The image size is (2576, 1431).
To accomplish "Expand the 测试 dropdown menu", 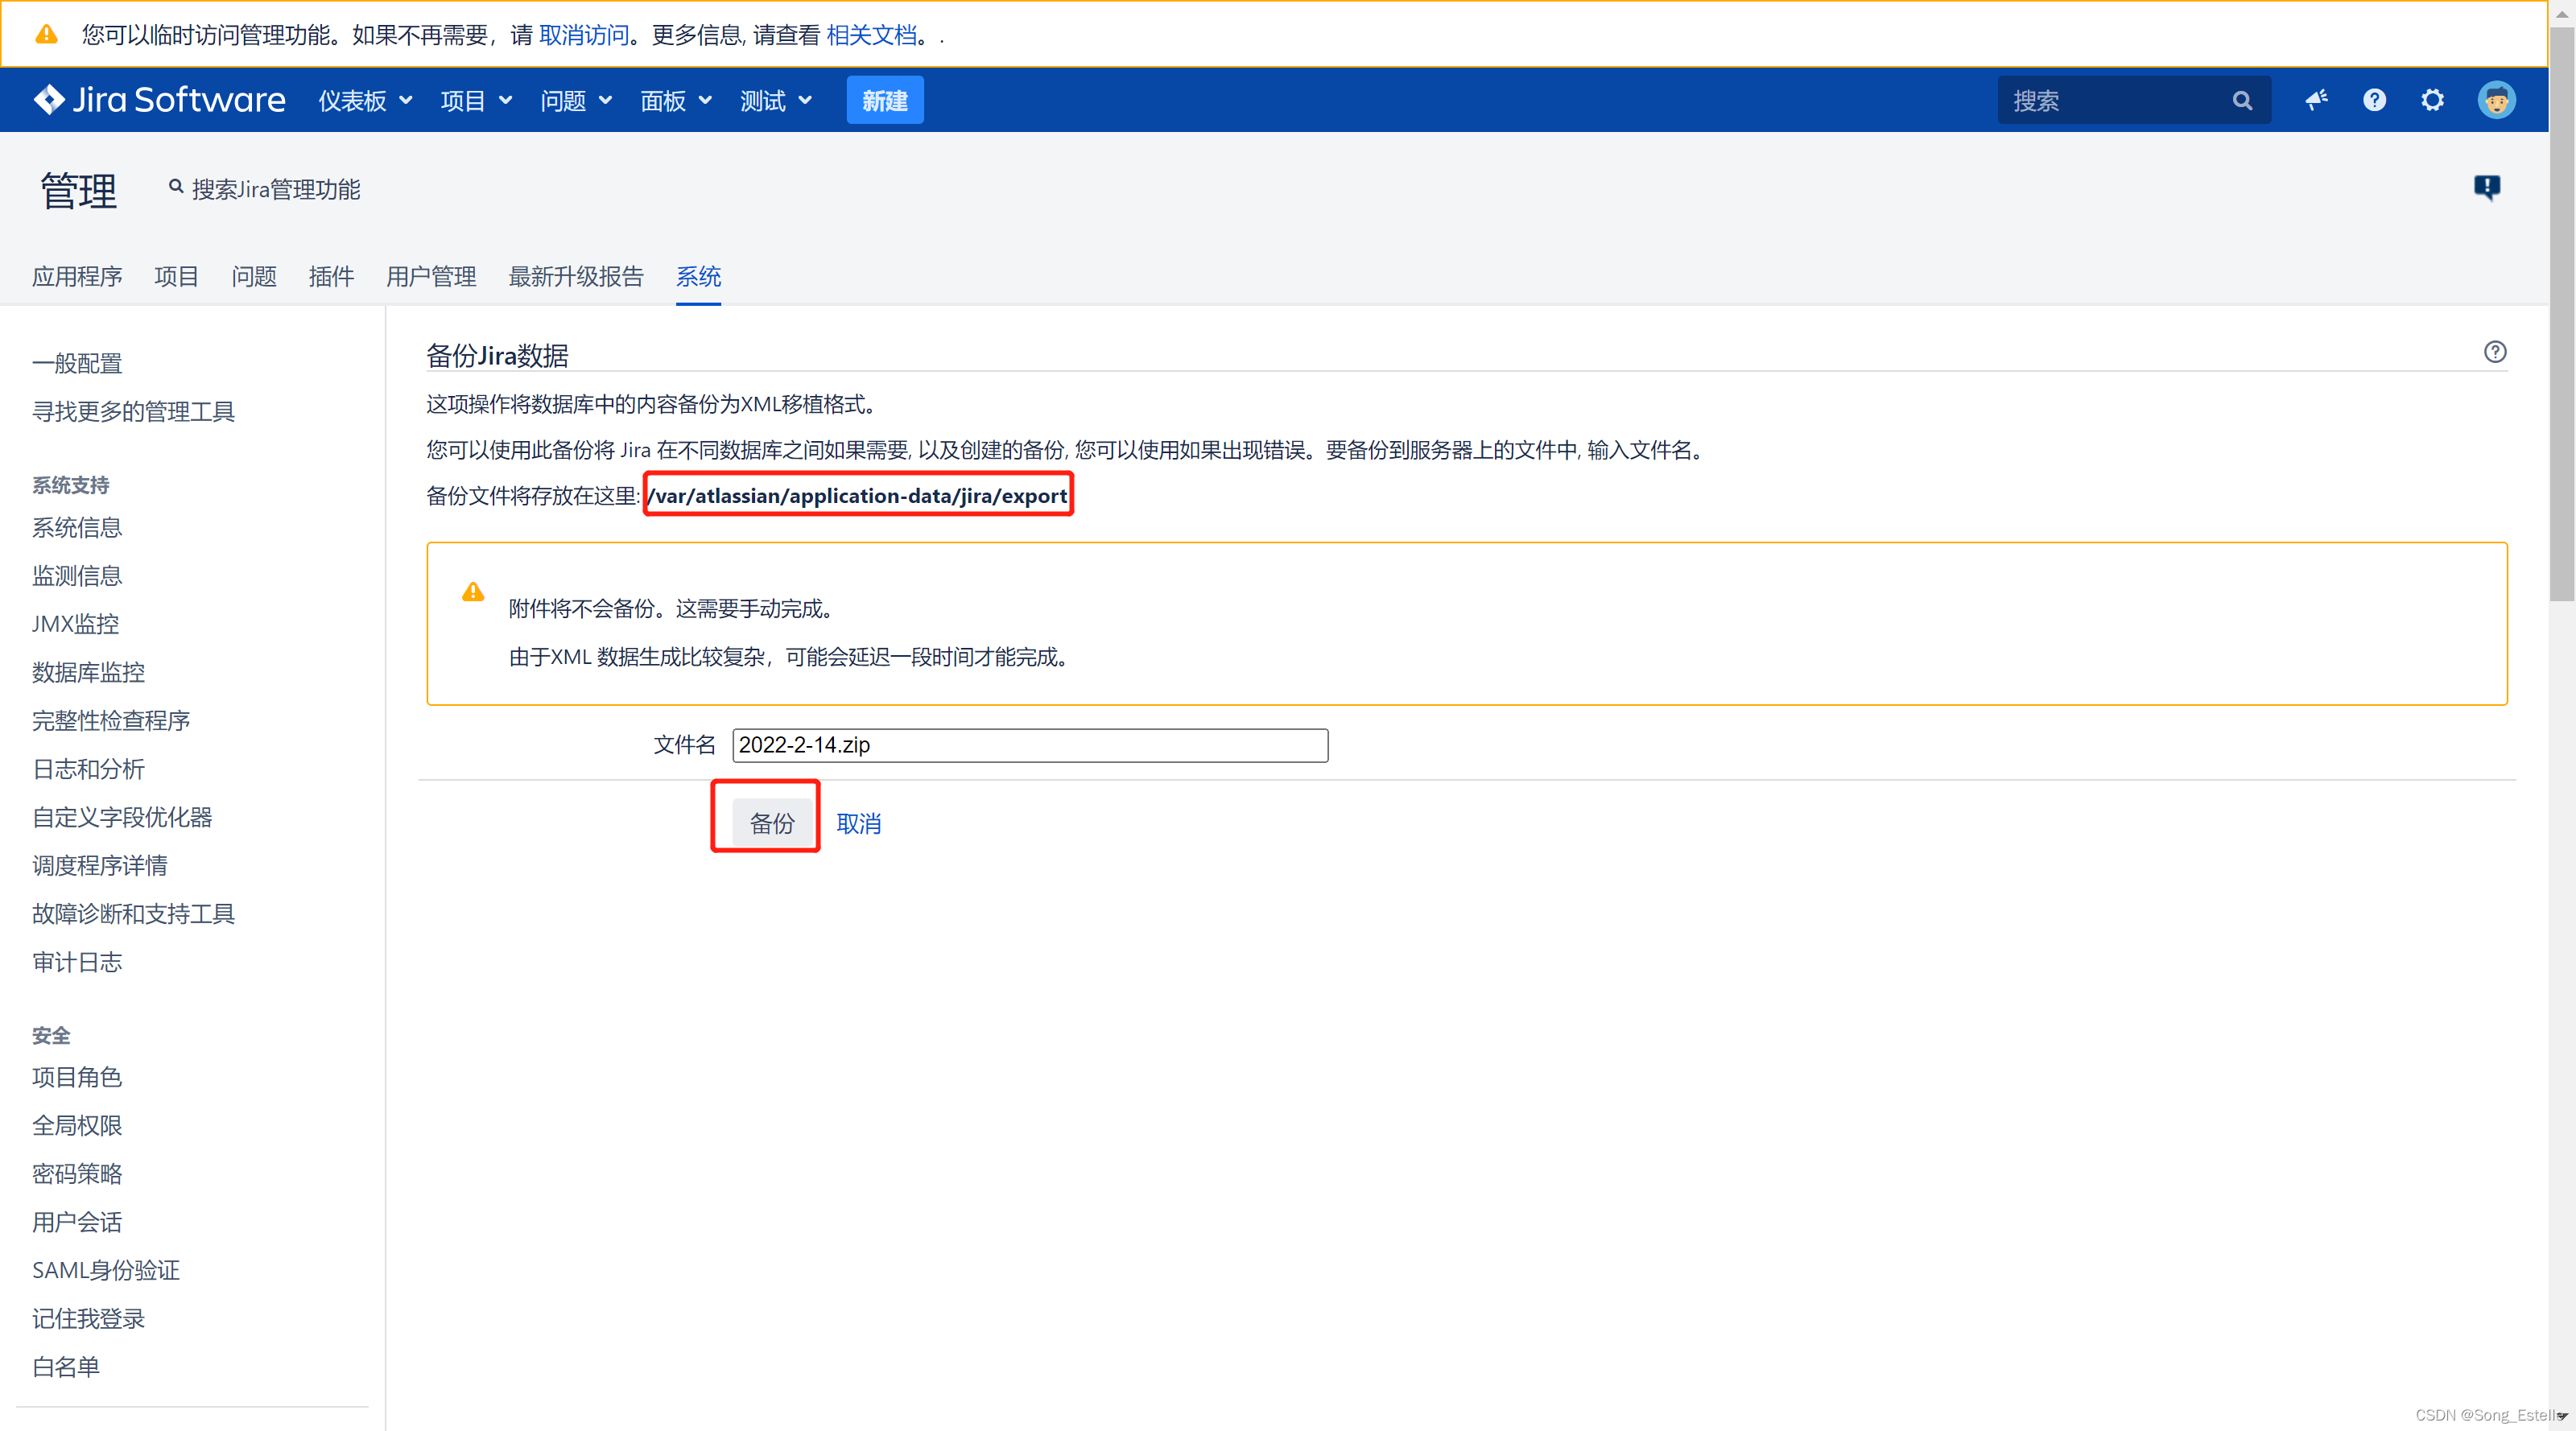I will point(776,101).
